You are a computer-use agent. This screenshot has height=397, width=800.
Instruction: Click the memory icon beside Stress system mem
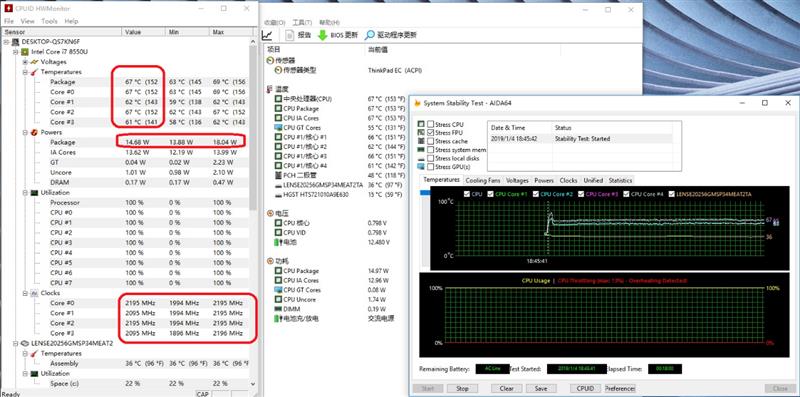point(421,150)
